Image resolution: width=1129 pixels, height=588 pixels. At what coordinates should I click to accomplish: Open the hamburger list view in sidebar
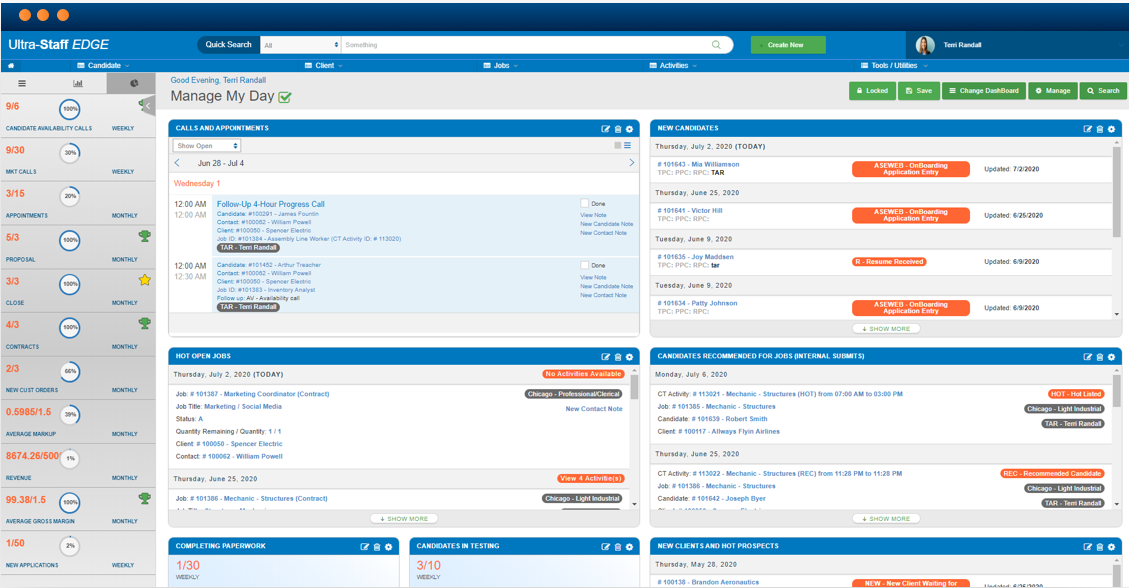[x=22, y=83]
